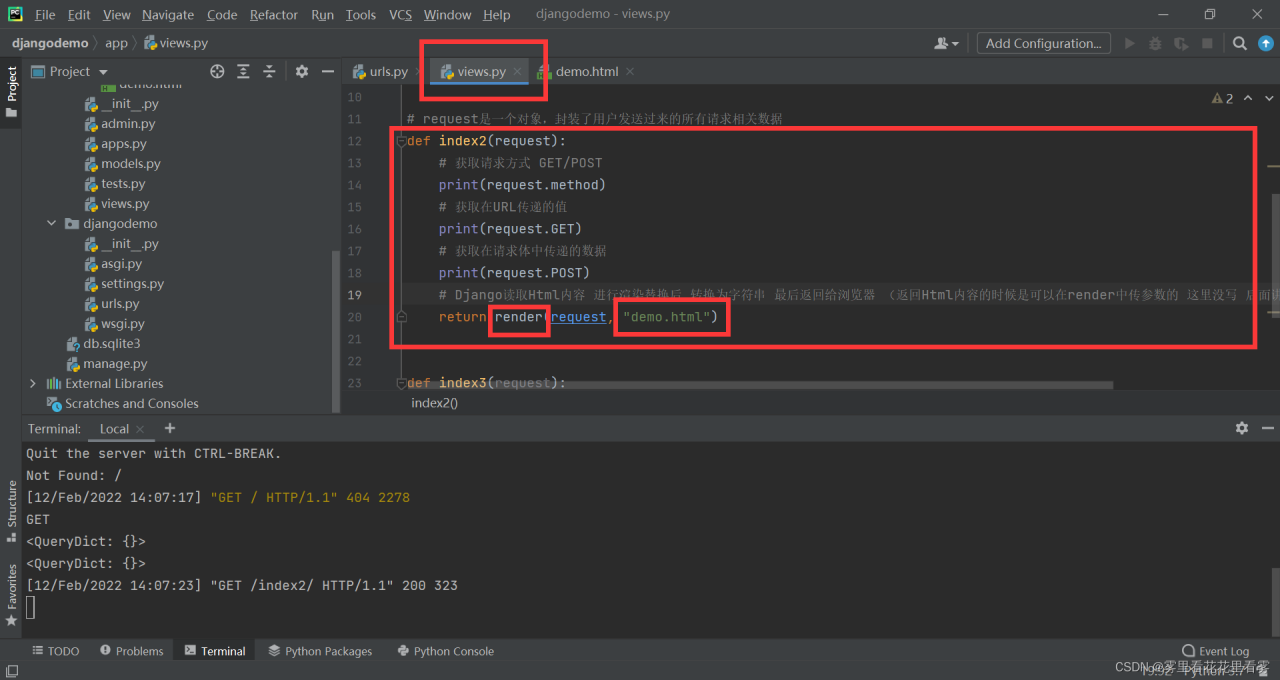
Task: Click Select Opened File target icon
Action: [217, 71]
